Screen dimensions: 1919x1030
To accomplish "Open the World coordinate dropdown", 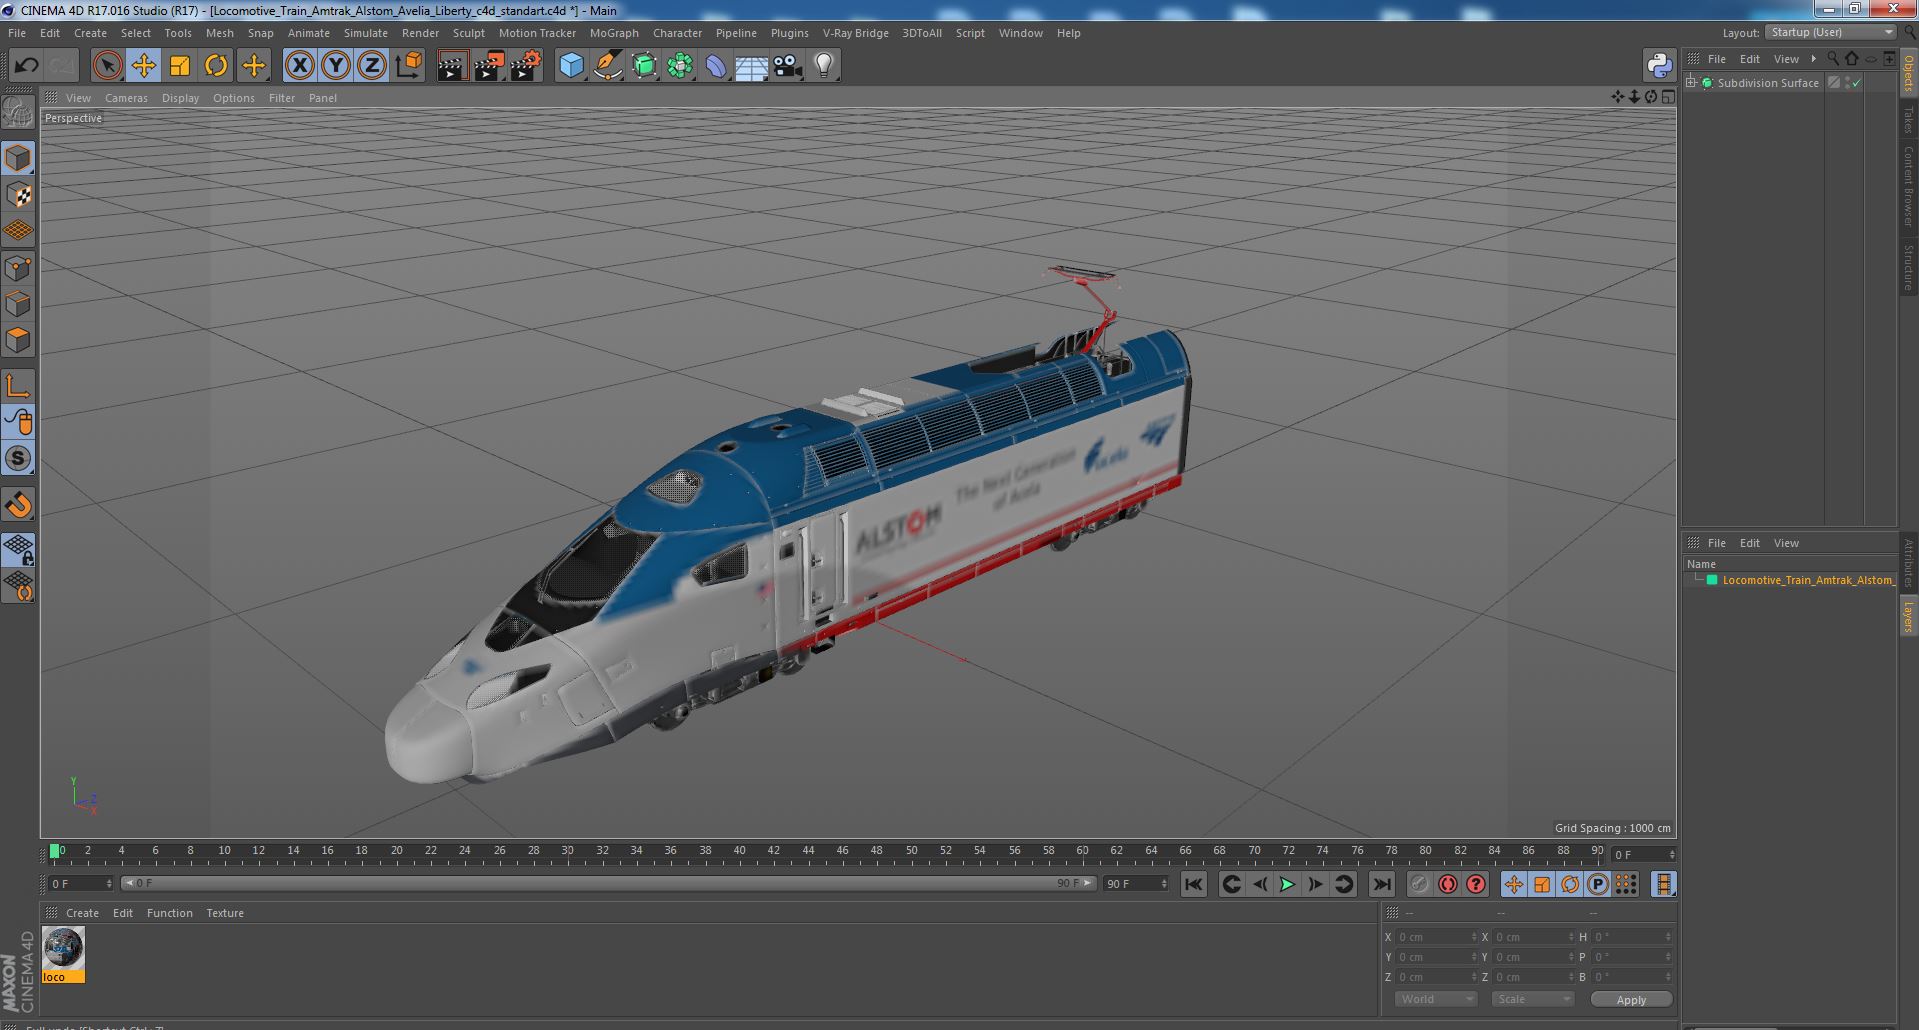I will coord(1436,999).
